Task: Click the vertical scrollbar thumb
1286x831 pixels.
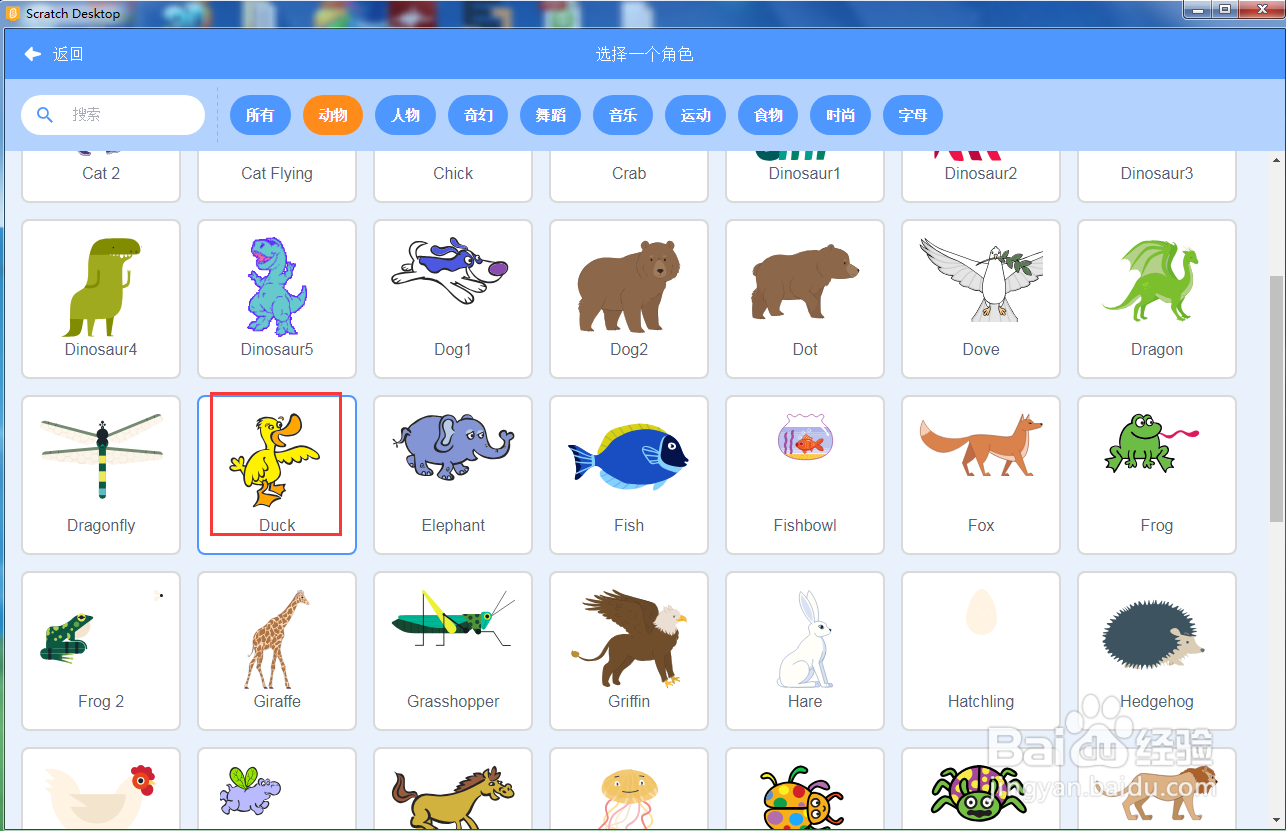Action: click(x=1277, y=398)
